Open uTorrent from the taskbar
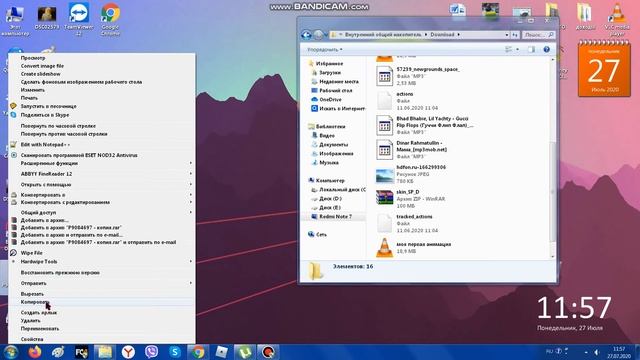Viewport: 640px width, 360px height. pos(244,352)
